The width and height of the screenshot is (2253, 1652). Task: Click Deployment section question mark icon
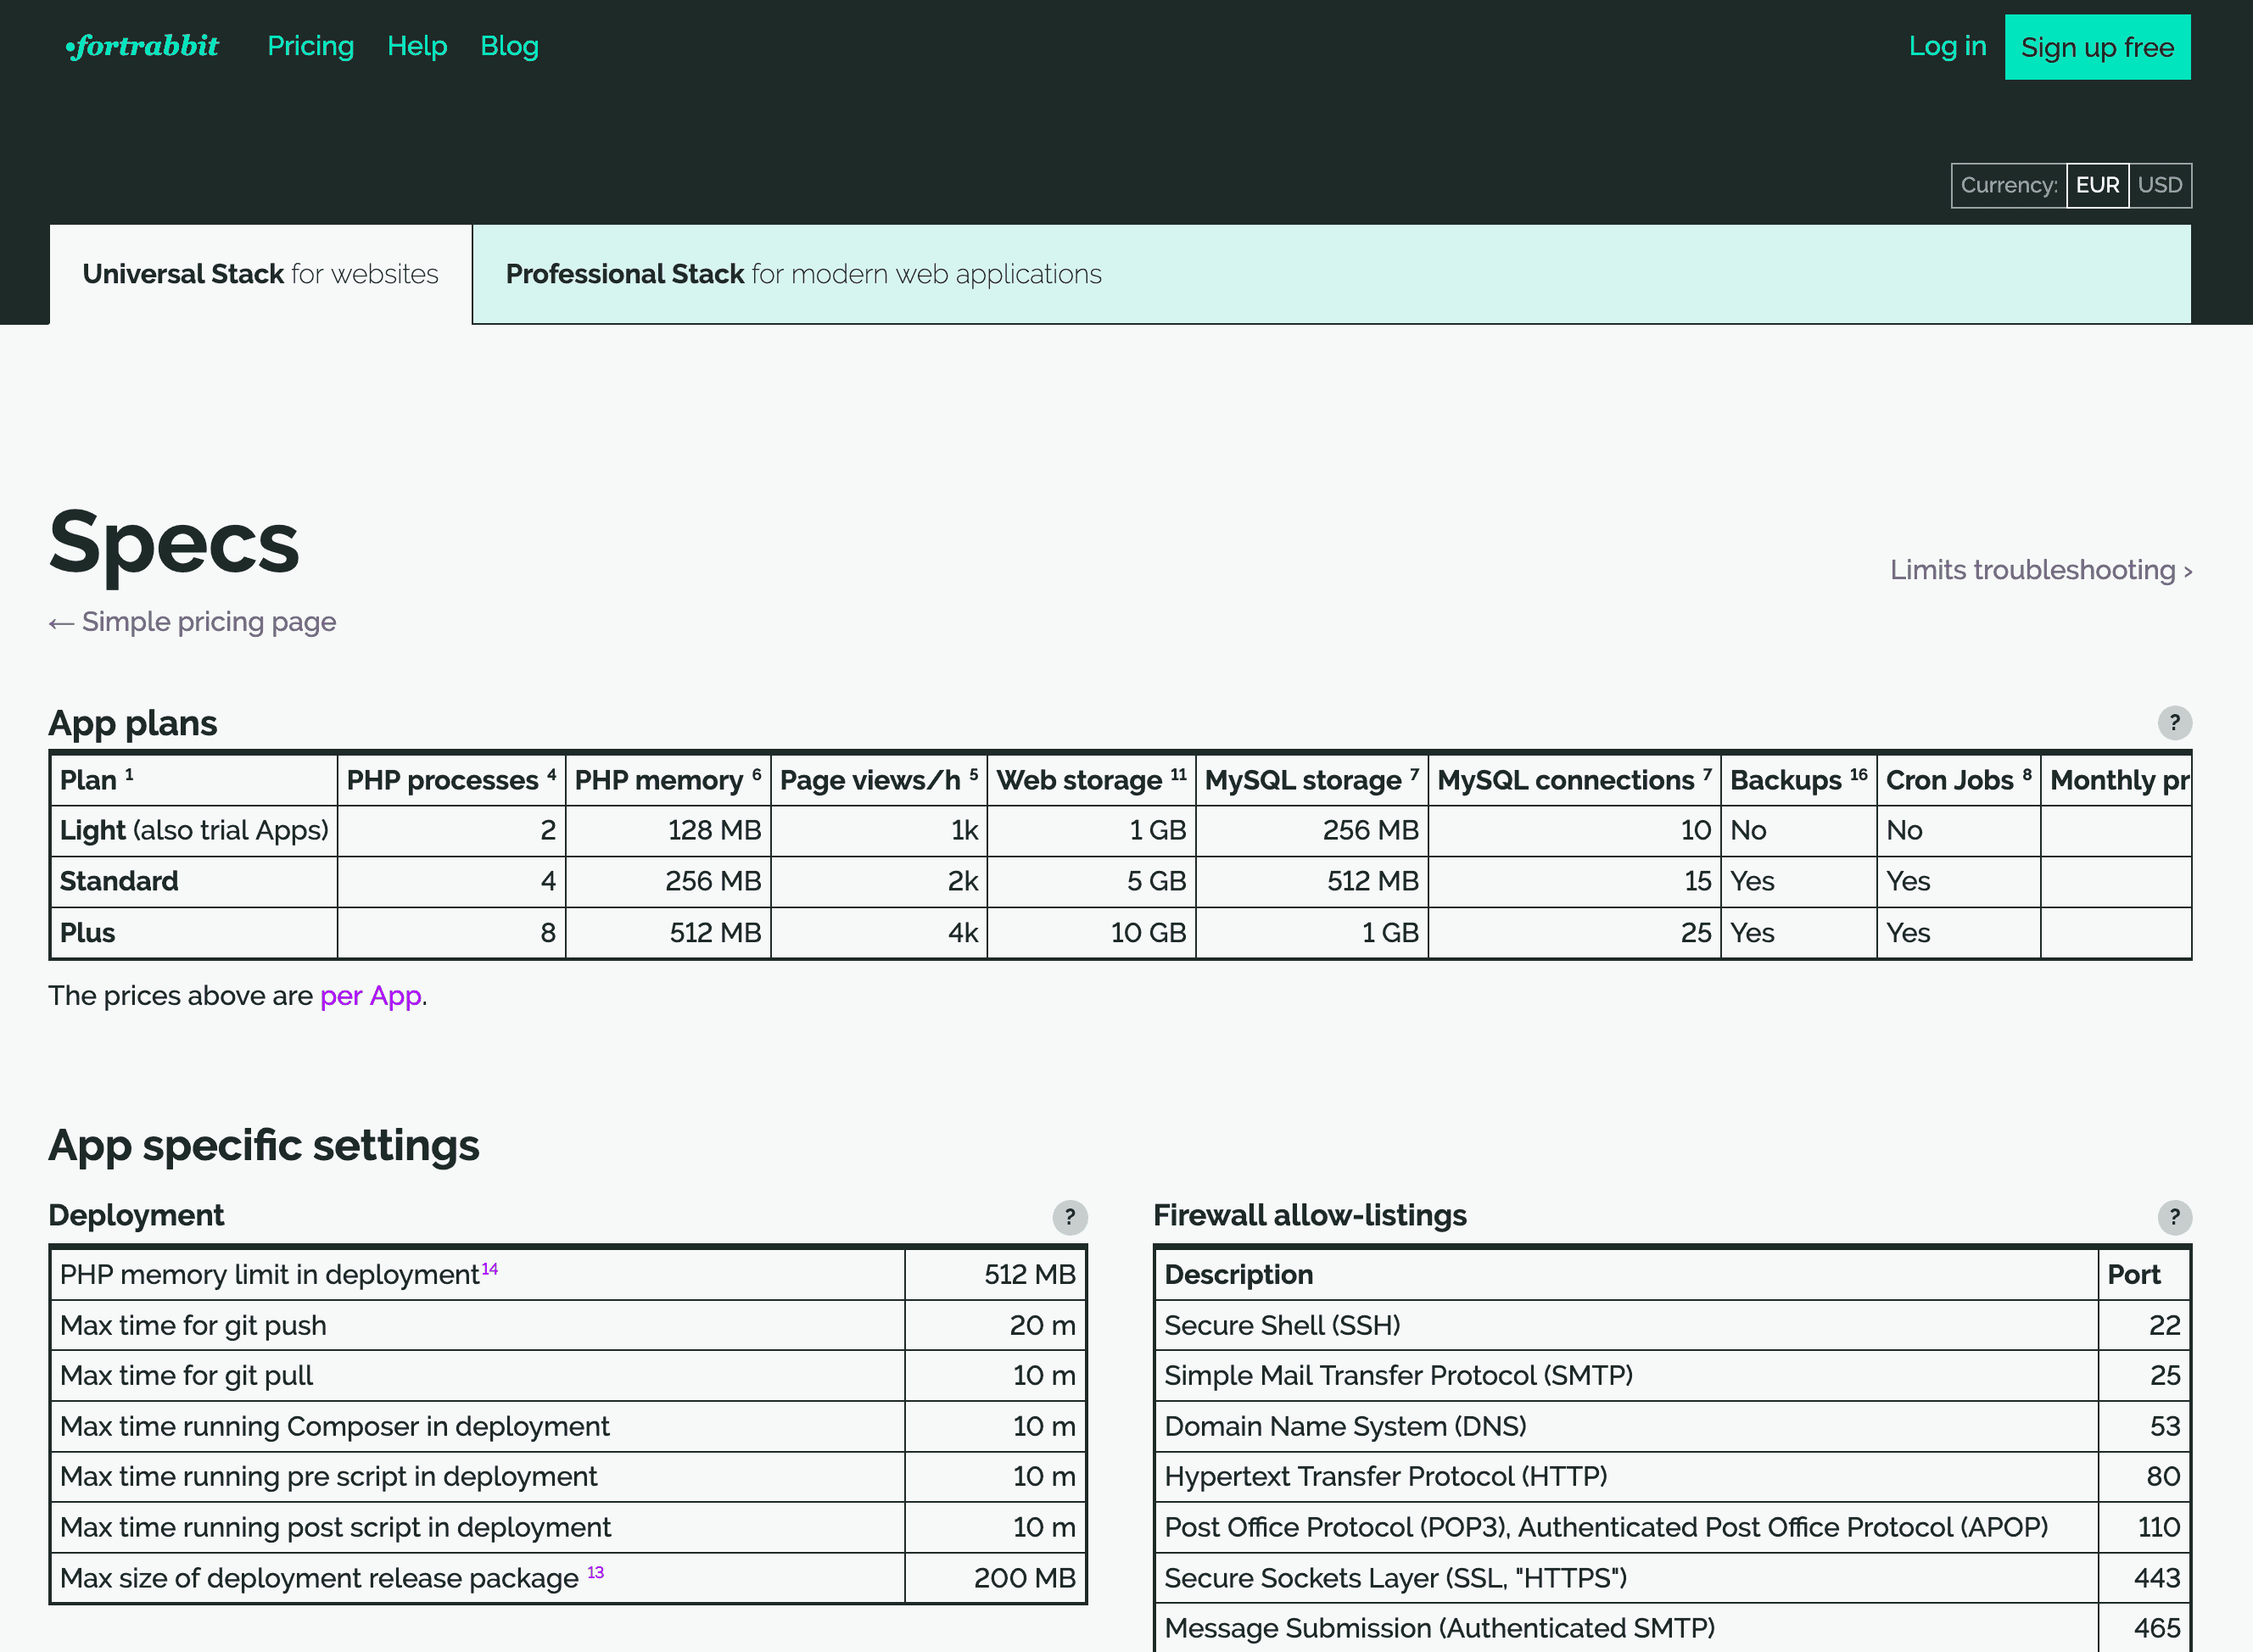point(1069,1217)
